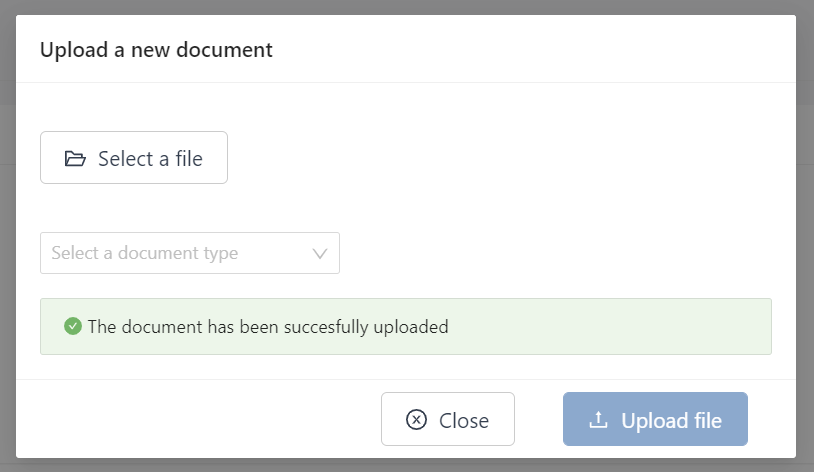Click the 'Select a document type' placeholder text

(x=145, y=253)
